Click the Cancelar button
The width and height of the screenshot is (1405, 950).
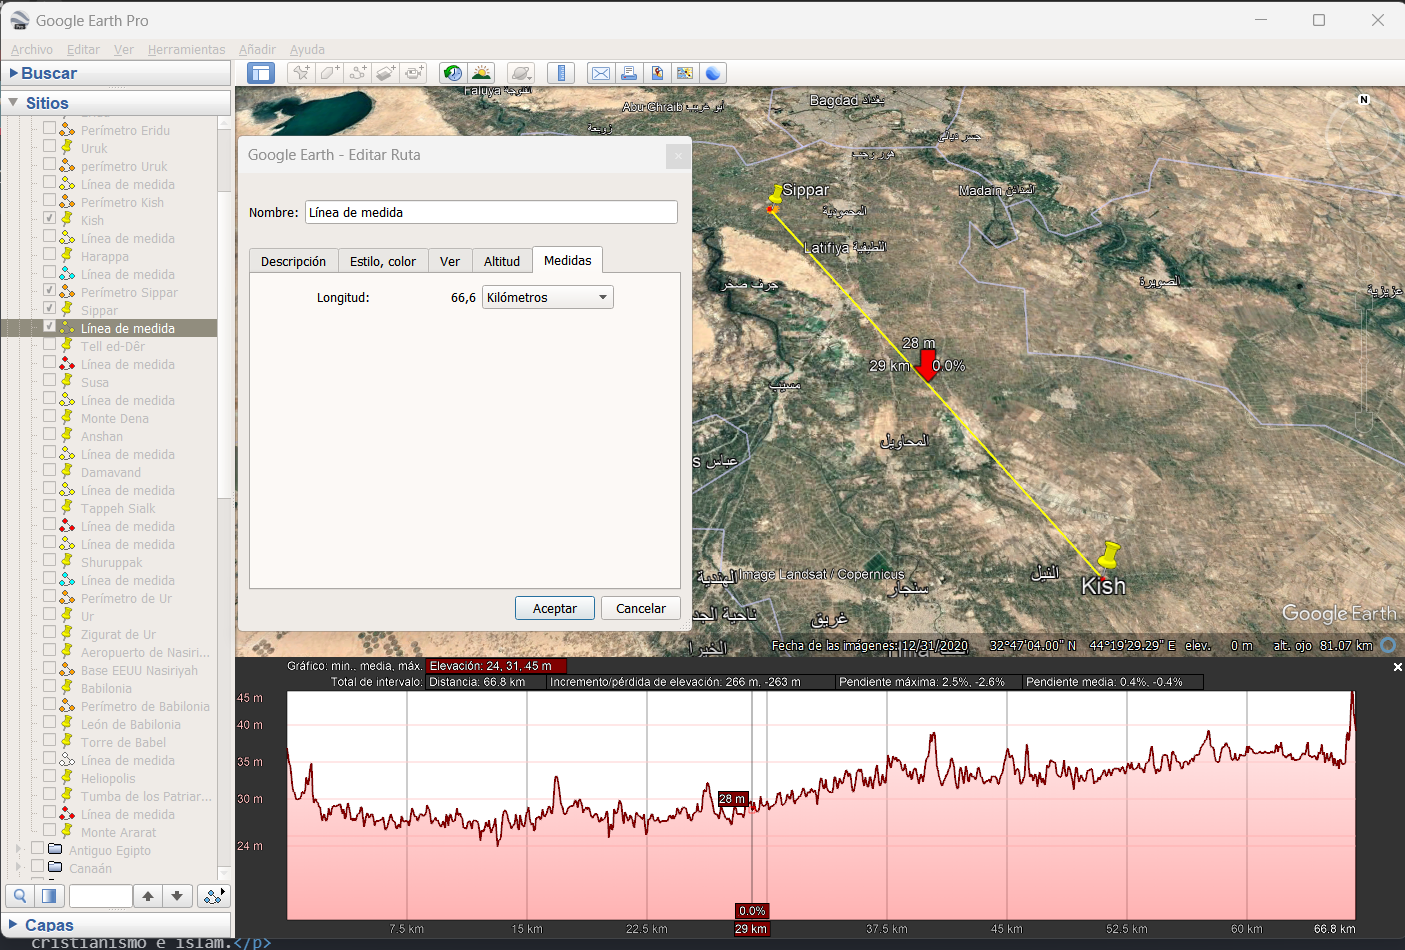coord(641,608)
